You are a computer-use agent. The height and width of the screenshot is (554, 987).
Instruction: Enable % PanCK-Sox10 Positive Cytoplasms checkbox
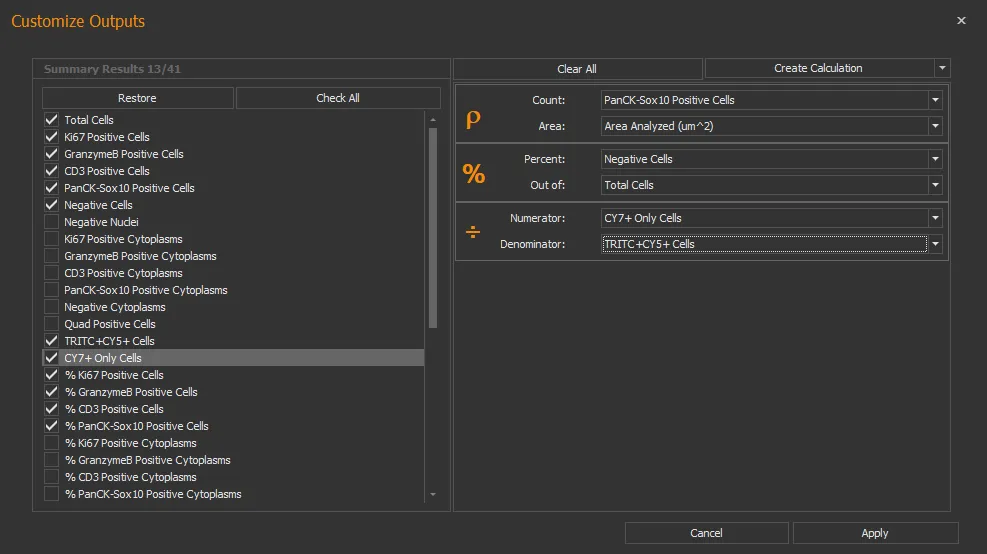(x=52, y=494)
